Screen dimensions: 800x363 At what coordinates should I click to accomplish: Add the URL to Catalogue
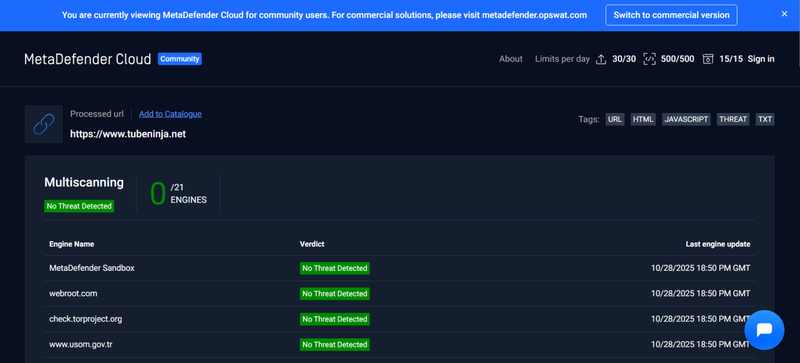point(170,114)
